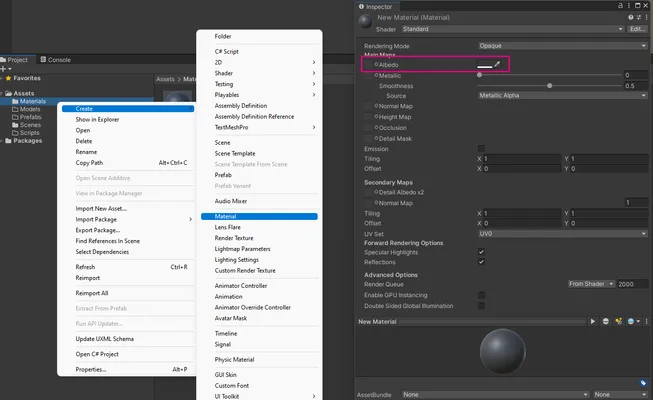This screenshot has height=400, width=653.
Task: Click the Albedo texture picker circle
Action: coord(376,64)
